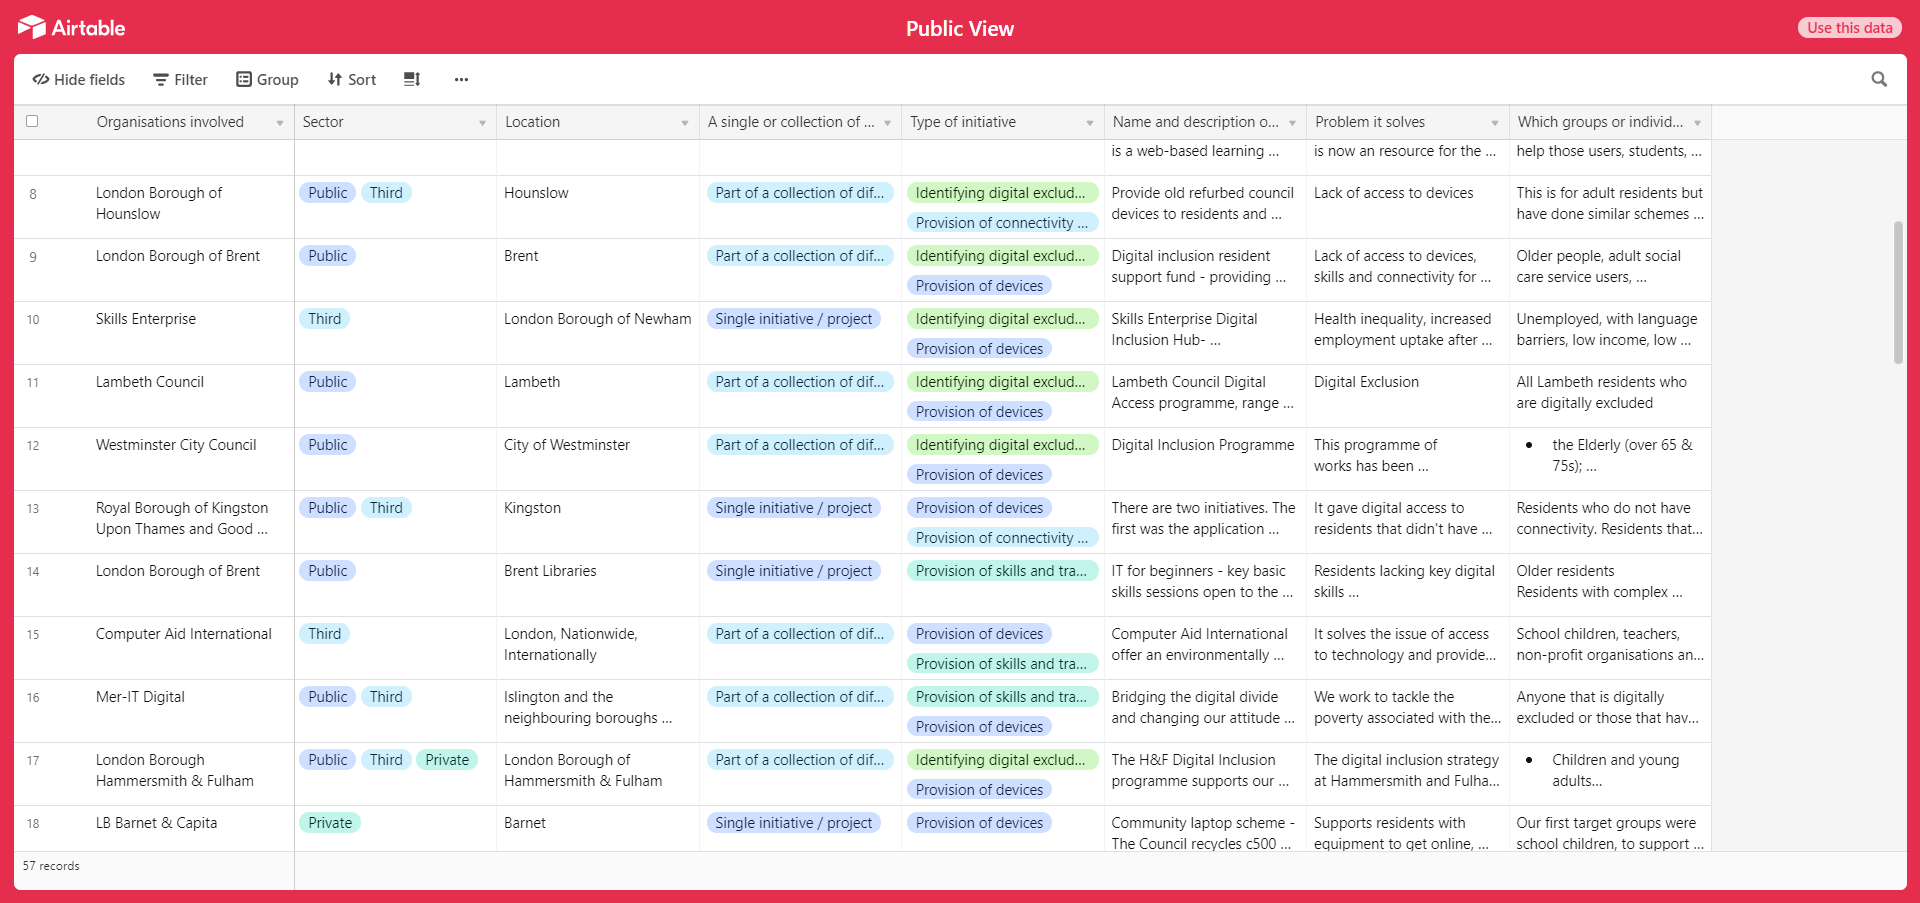Viewport: 1920px width, 903px height.
Task: Open the Sort toolbar option
Action: tap(352, 79)
